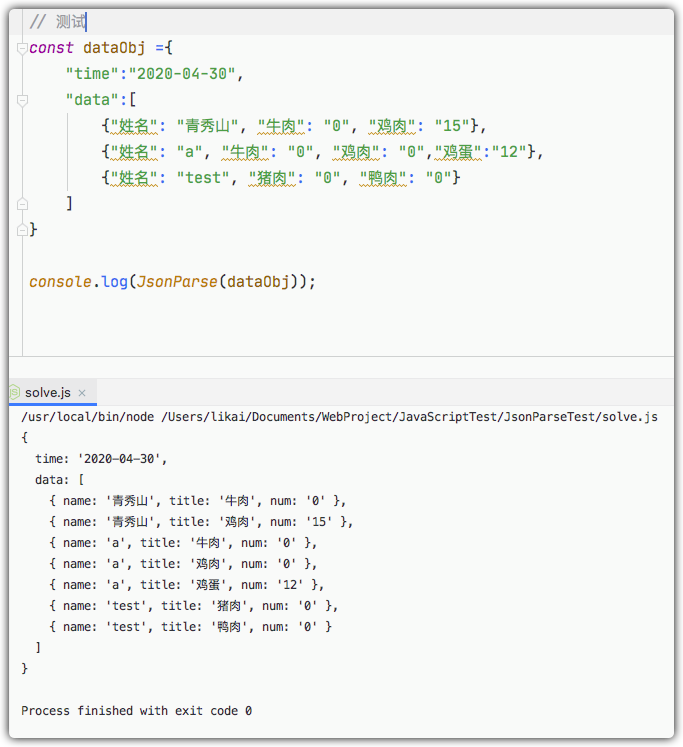Click the console identifier in the log statement
This screenshot has height=747, width=683.
click(x=60, y=282)
